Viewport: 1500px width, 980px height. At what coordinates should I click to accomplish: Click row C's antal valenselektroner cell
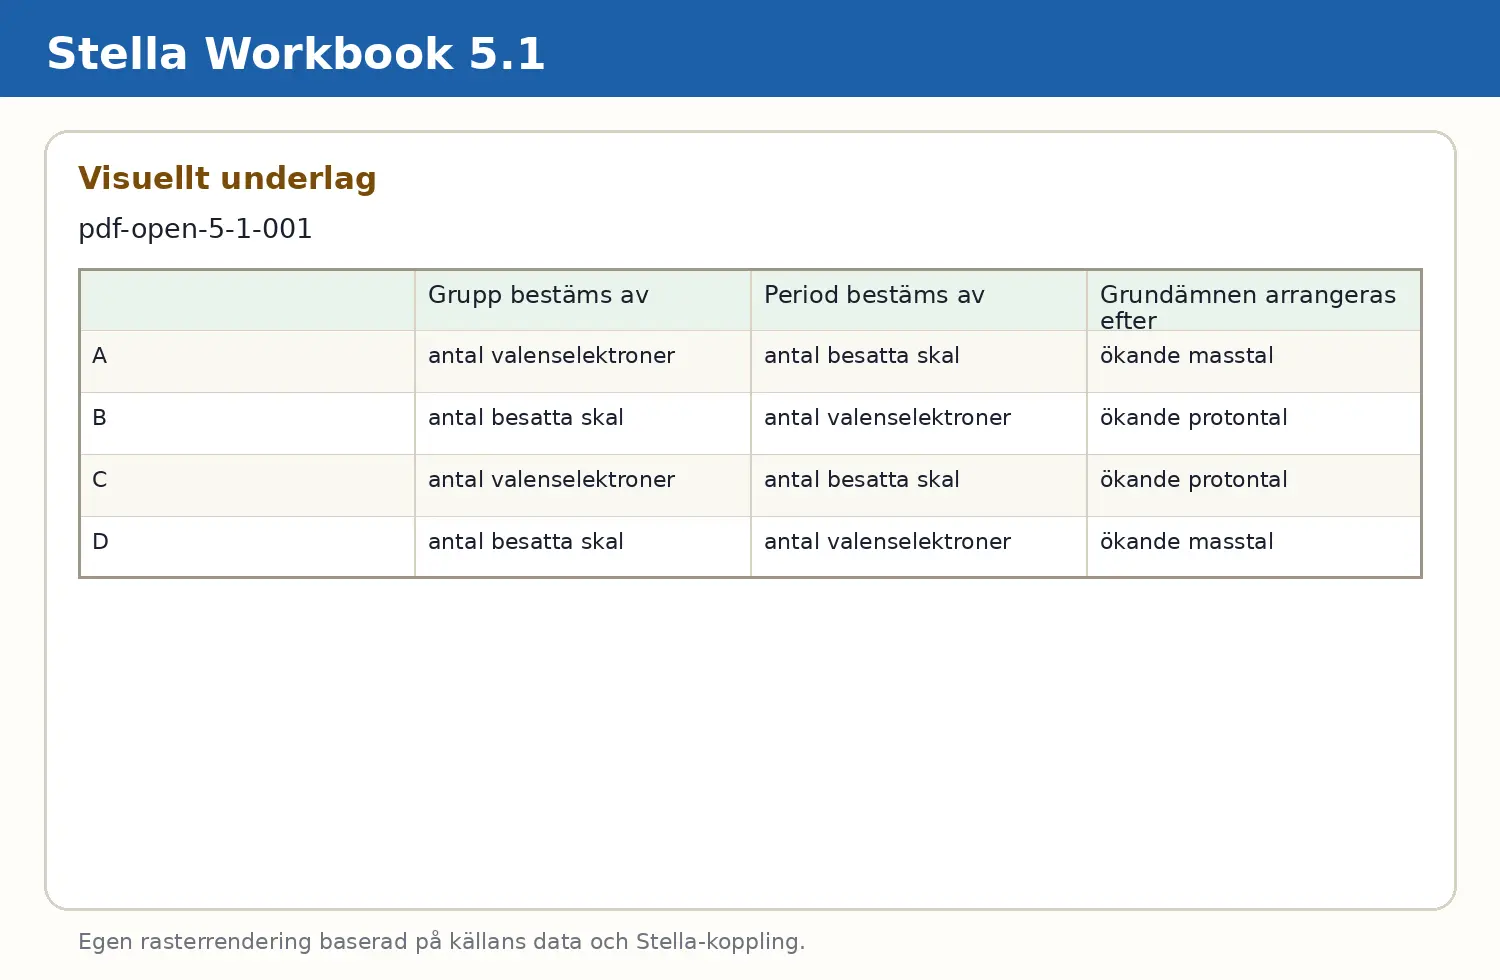tap(583, 486)
